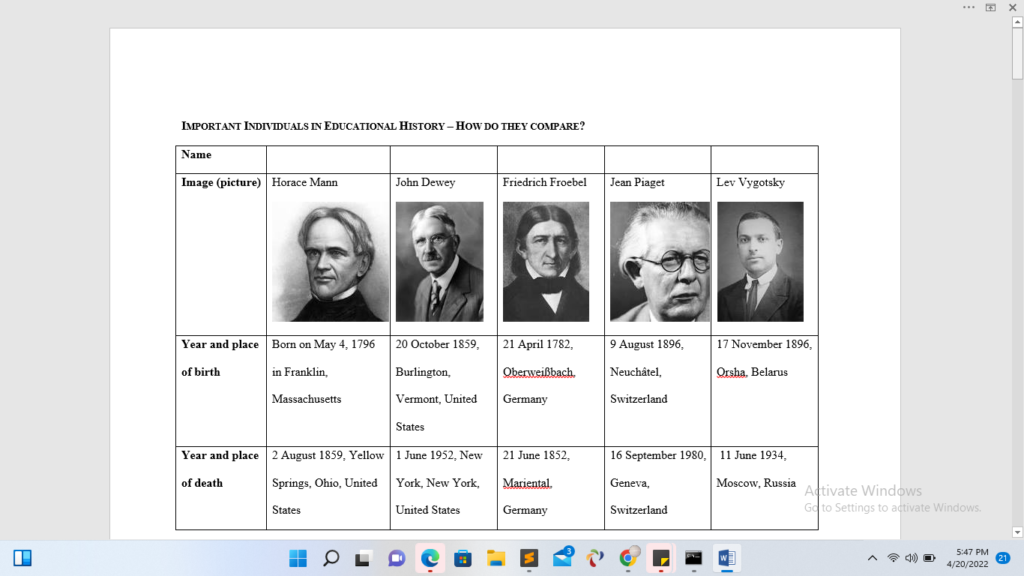1024x576 pixels.
Task: Expand the hidden system tray icons chevron
Action: 872,558
